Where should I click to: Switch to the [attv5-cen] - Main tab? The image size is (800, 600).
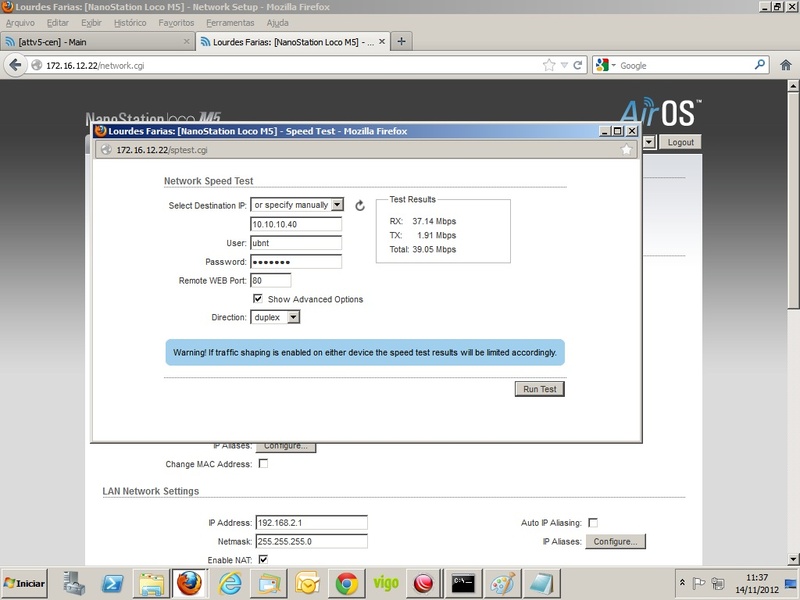[97, 41]
